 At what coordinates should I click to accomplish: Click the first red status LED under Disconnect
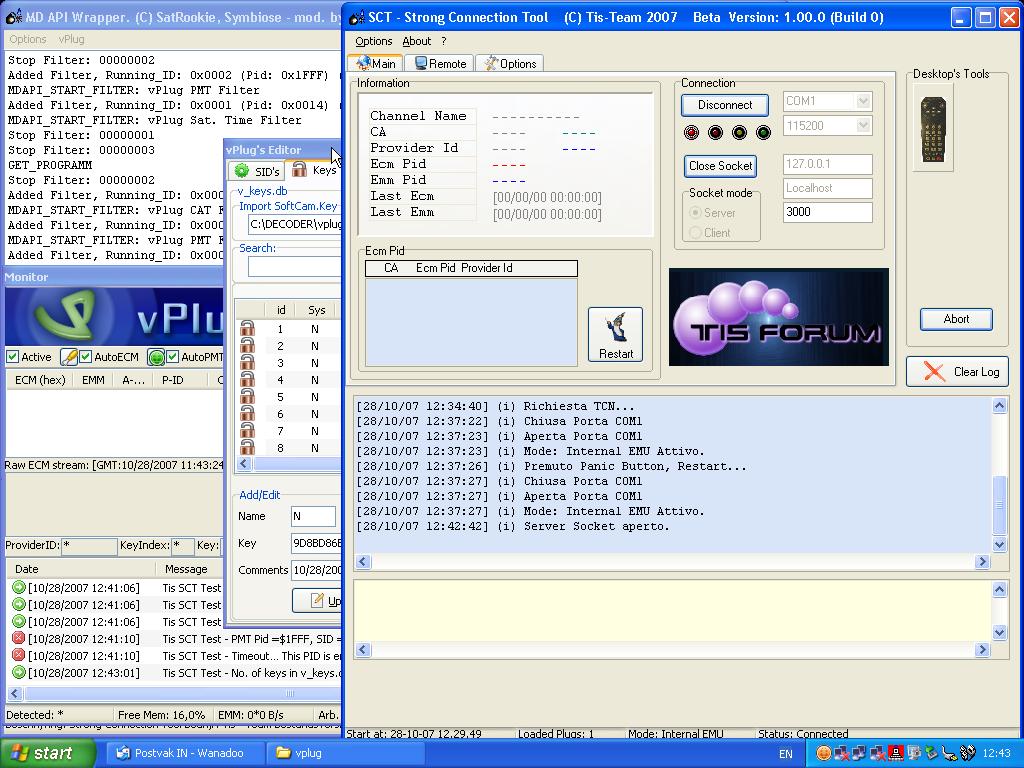[x=691, y=133]
